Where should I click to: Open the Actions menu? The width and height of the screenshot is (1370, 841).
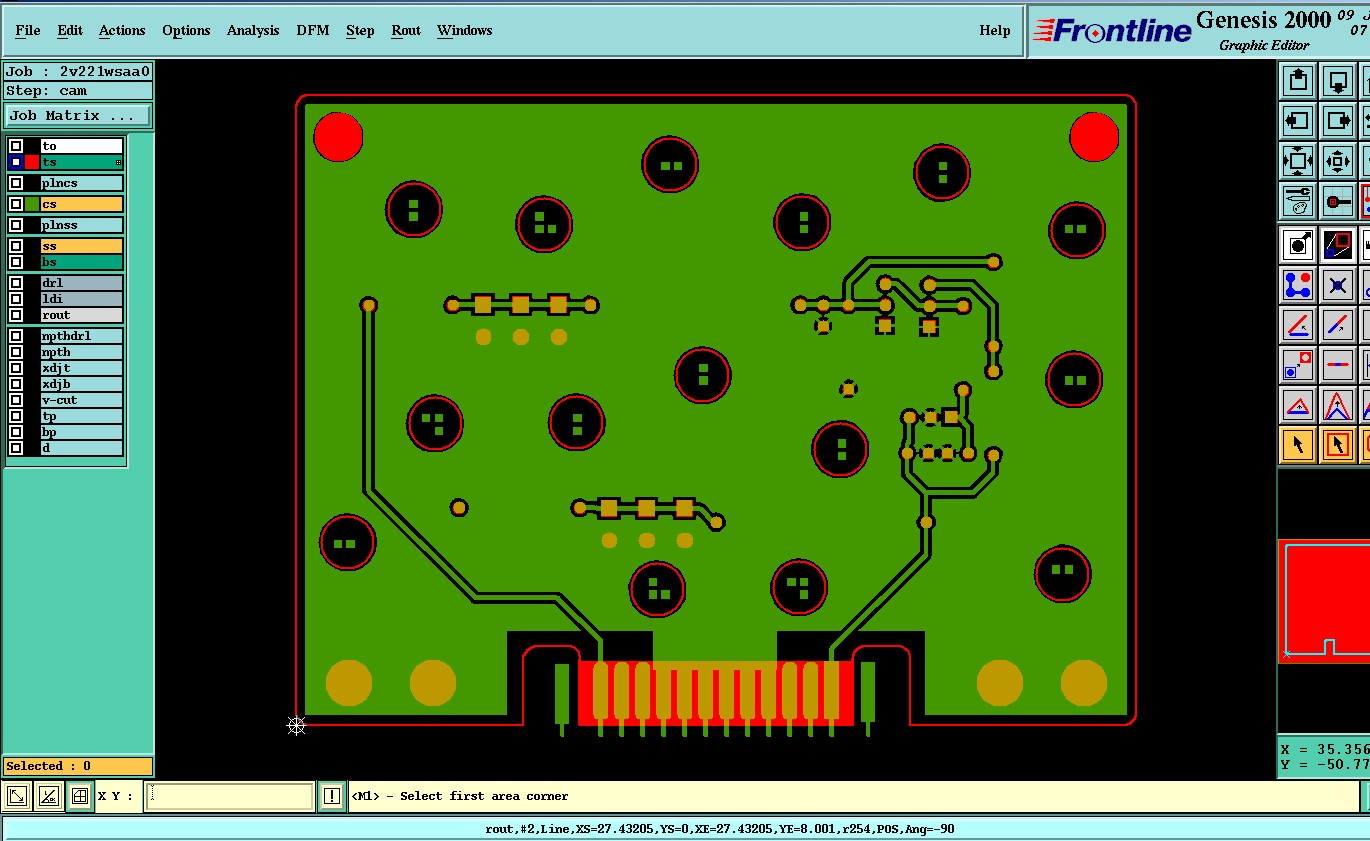tap(122, 30)
